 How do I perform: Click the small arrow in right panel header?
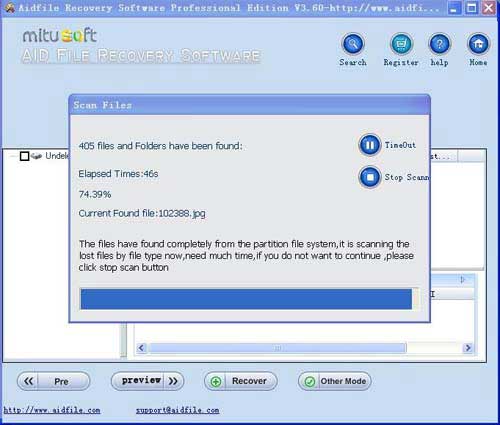tap(463, 280)
